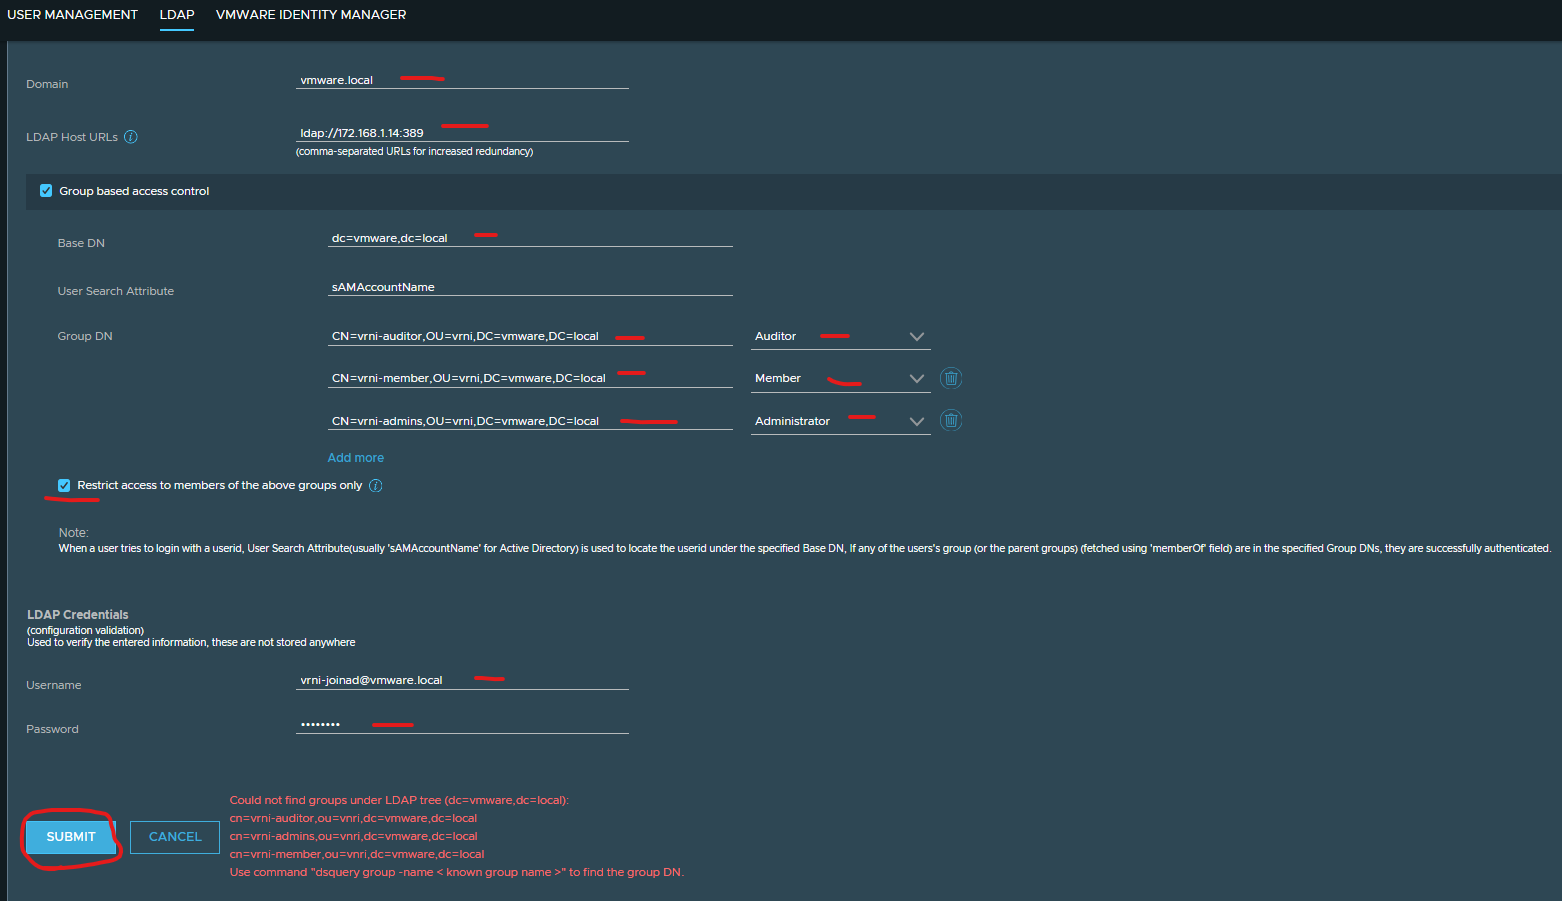Viewport: 1562px width, 901px height.
Task: Switch to User Management tab
Action: pyautogui.click(x=72, y=15)
